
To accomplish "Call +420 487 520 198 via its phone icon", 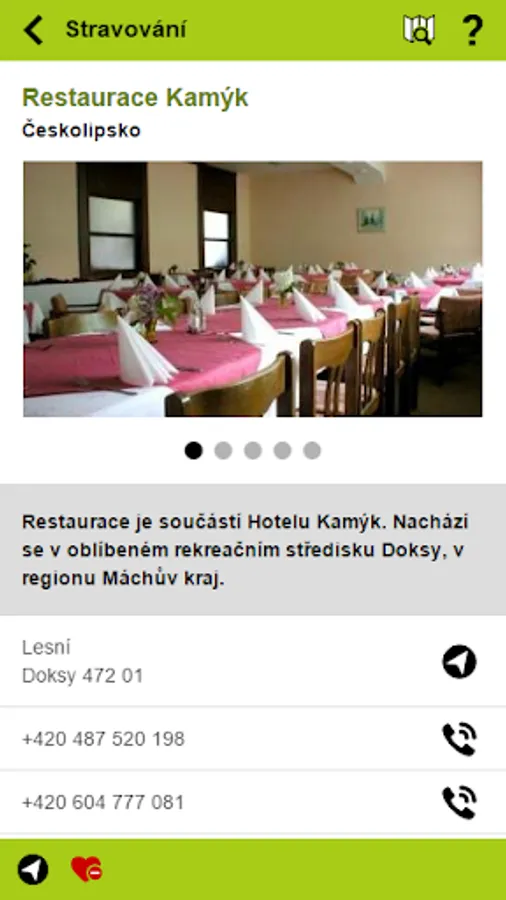I will [x=459, y=739].
